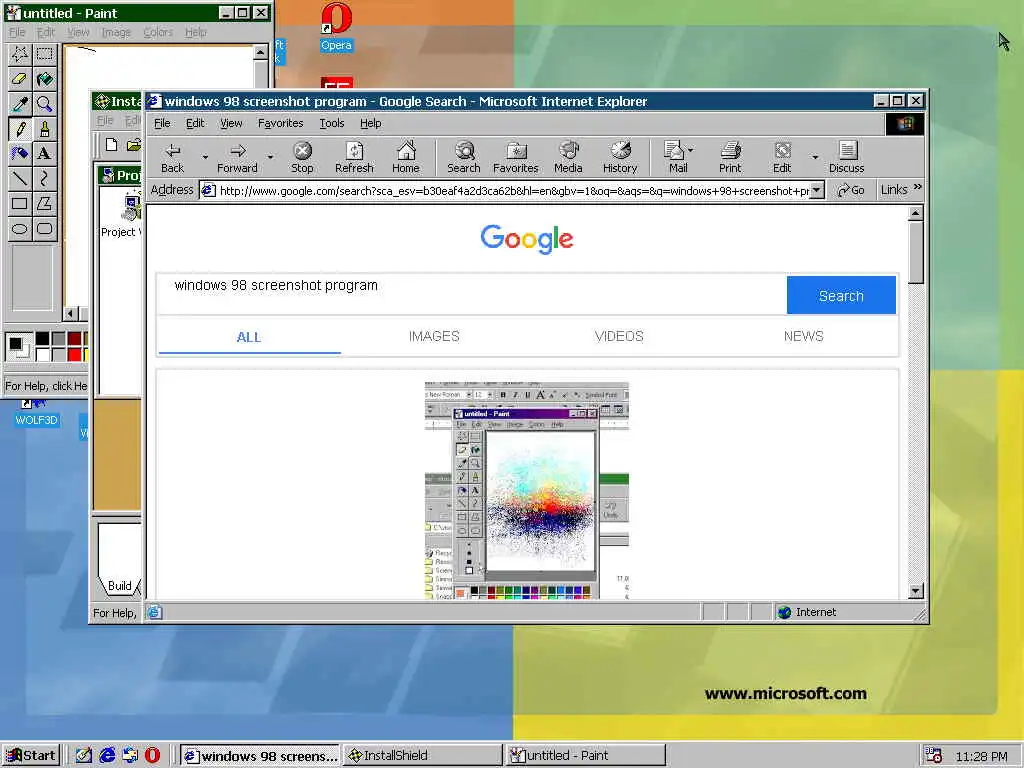Open the Favorites menu in Internet Explorer

(x=280, y=123)
